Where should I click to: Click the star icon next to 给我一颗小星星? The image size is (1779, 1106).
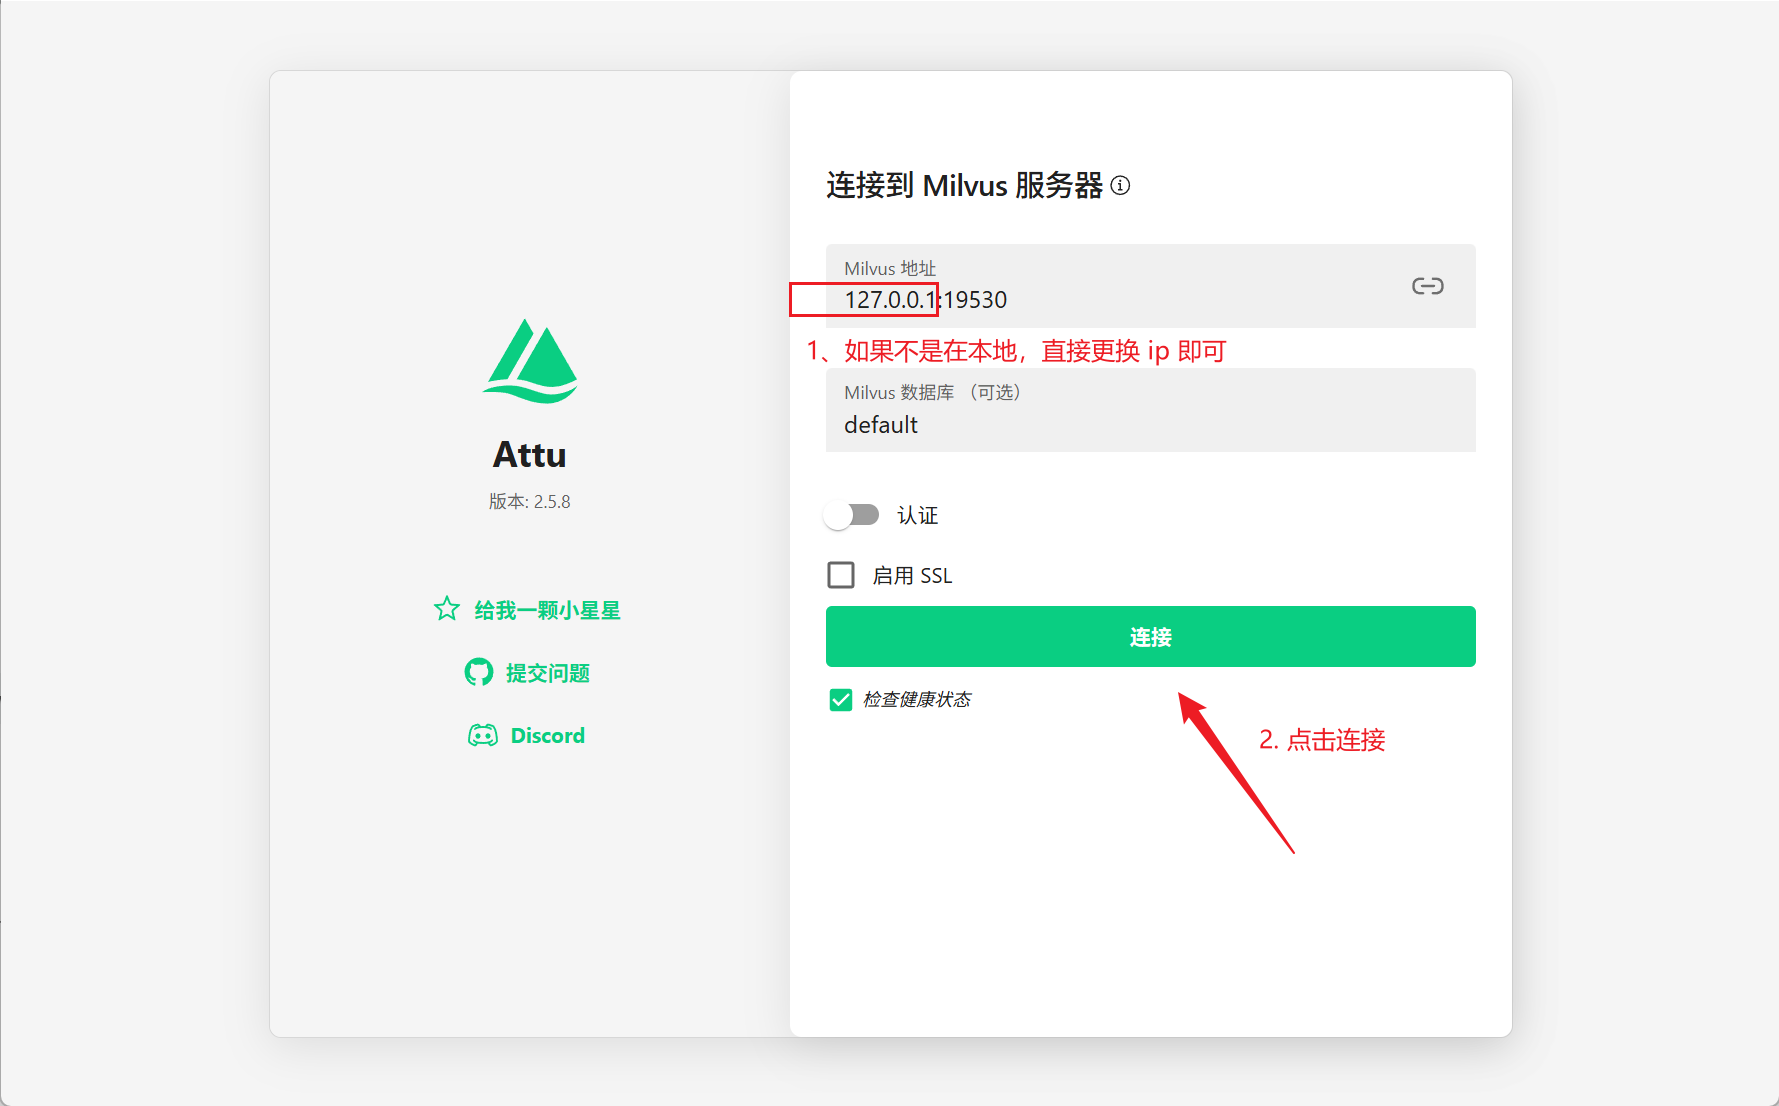[x=447, y=609]
